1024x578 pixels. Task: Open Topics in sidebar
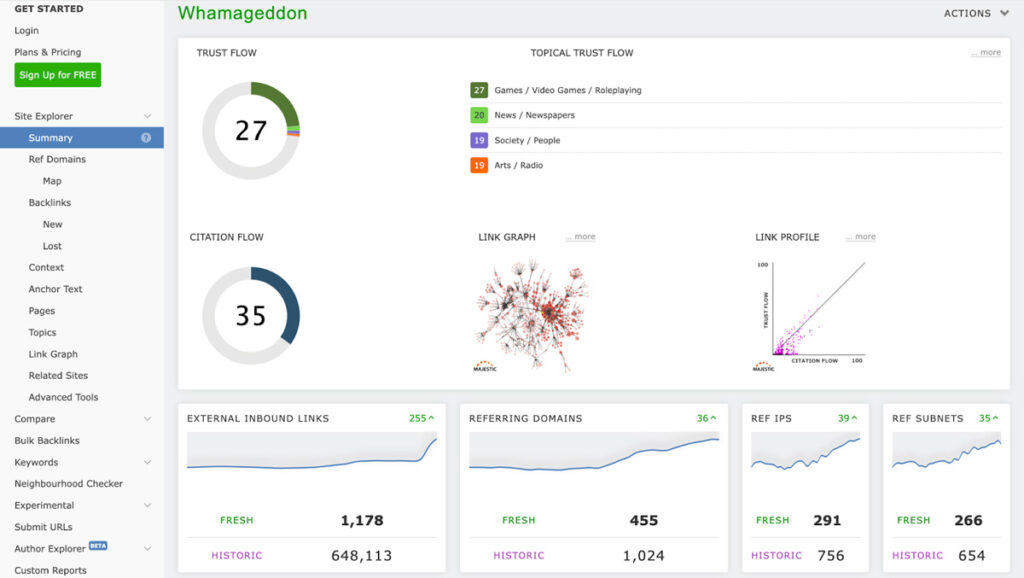click(42, 332)
